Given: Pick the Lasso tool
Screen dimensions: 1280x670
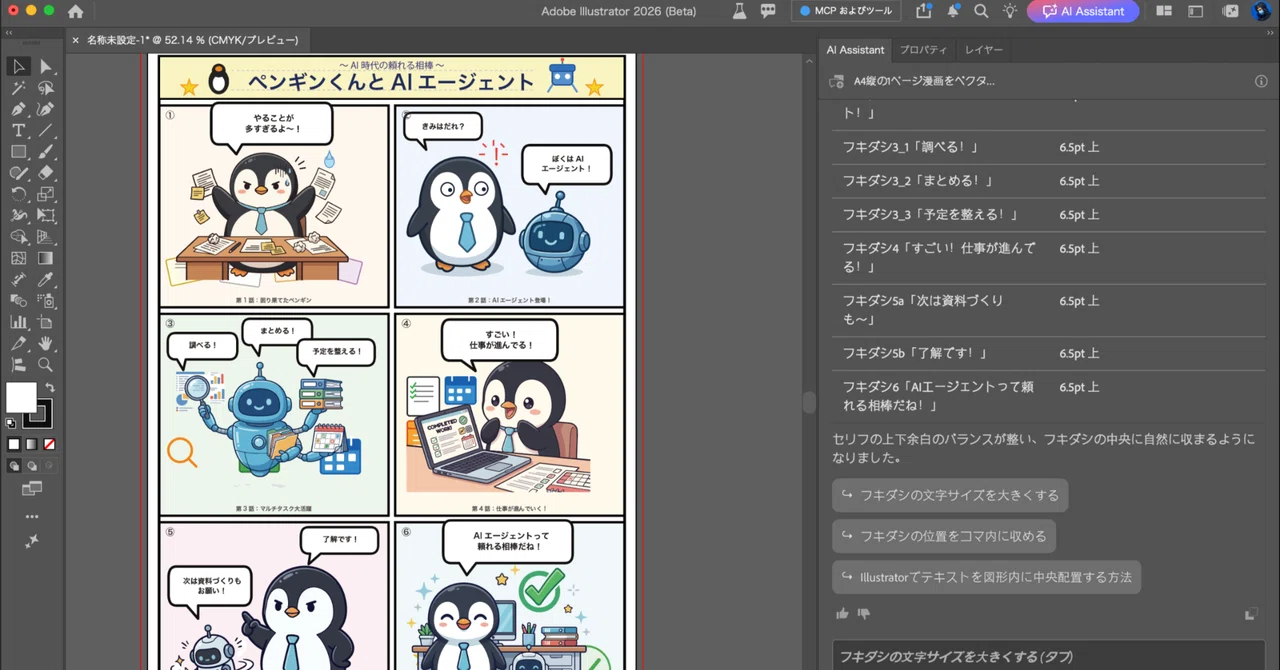Looking at the screenshot, I should (46, 88).
